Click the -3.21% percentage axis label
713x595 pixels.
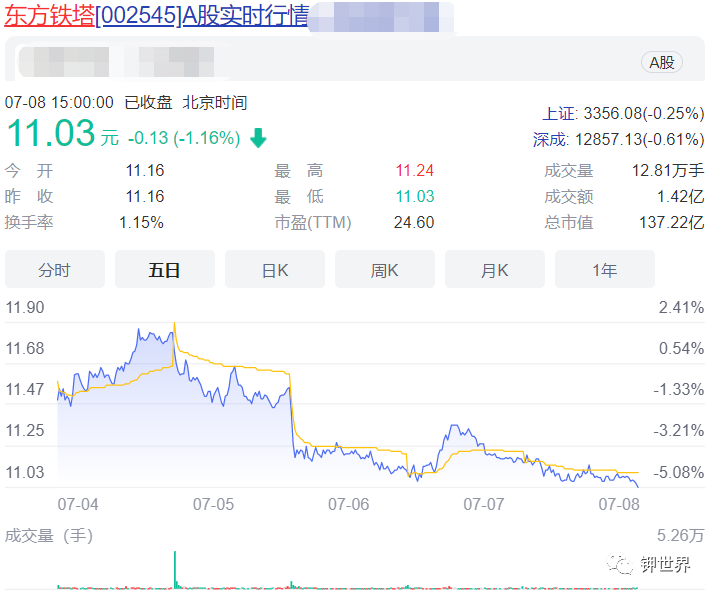(679, 430)
